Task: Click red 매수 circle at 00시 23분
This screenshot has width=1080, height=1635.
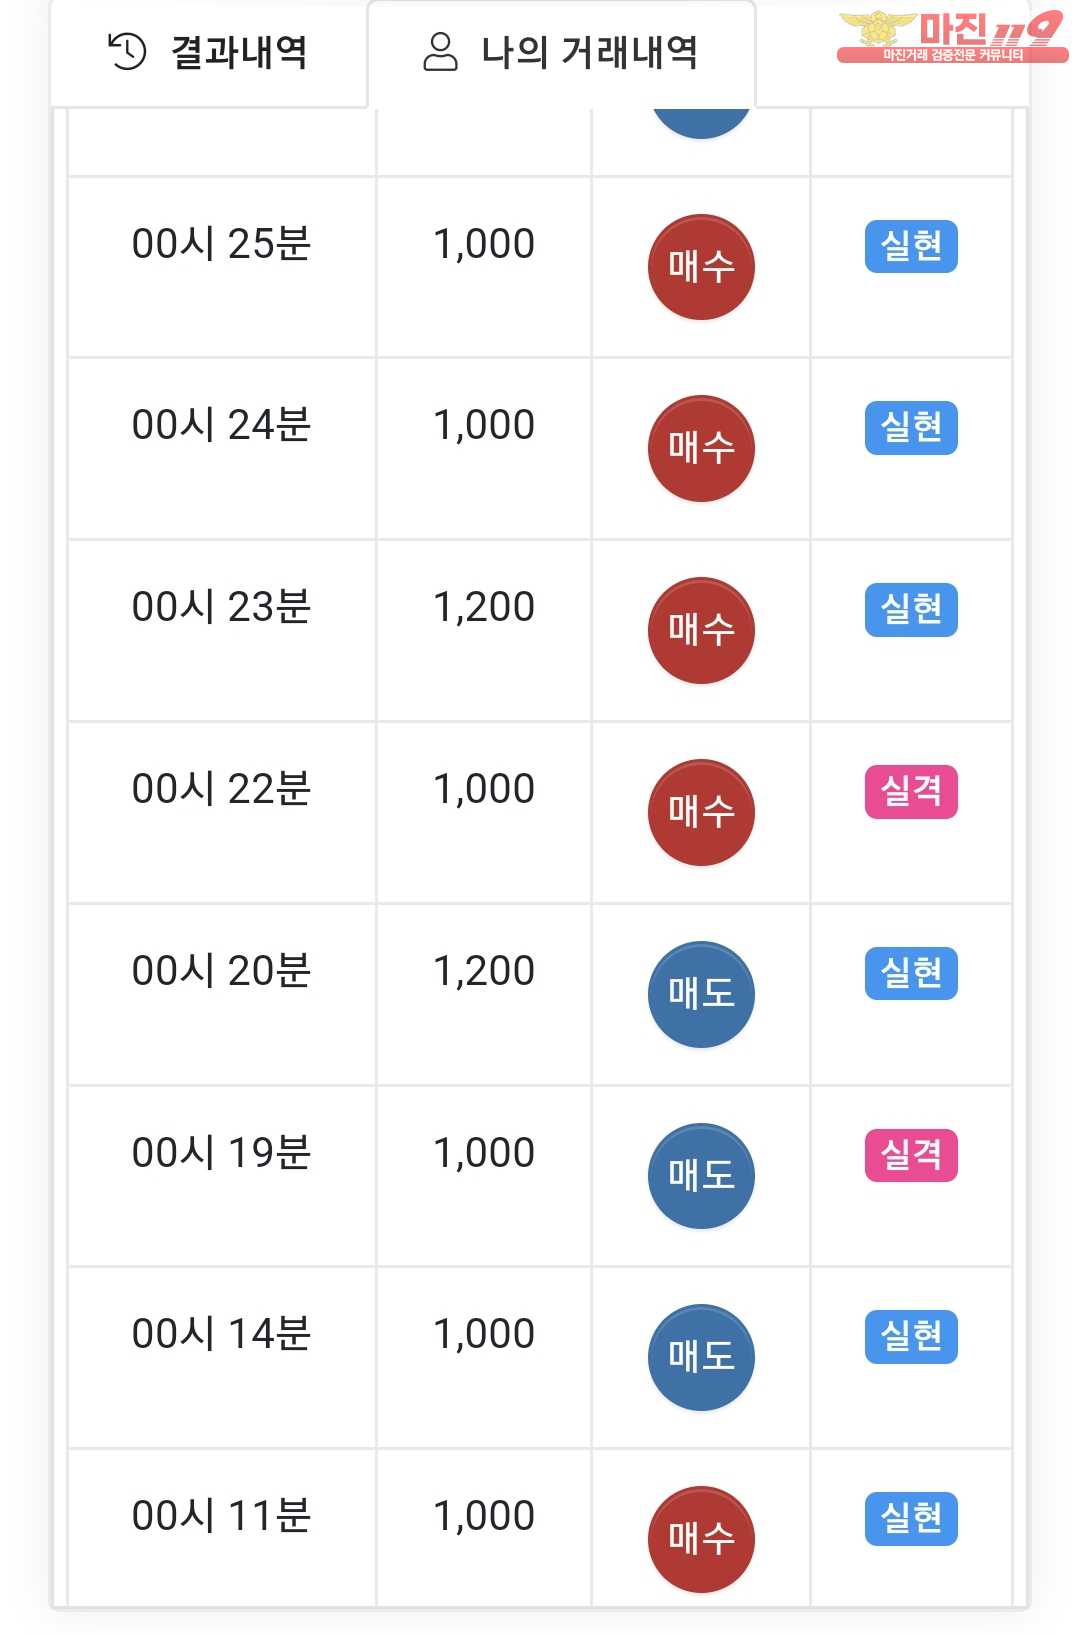Action: point(701,630)
